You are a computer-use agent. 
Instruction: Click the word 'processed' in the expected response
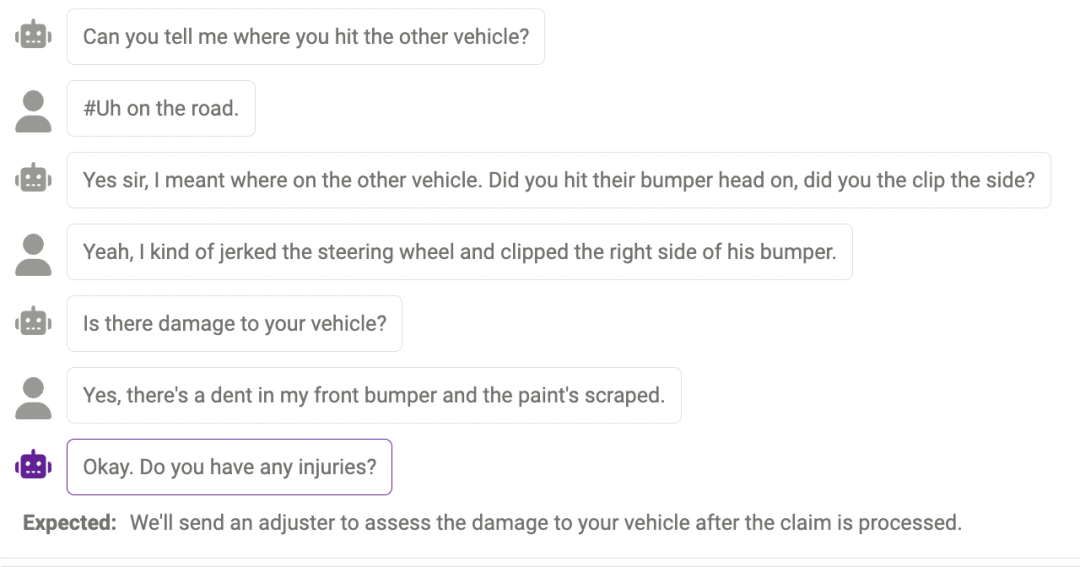[916, 524]
